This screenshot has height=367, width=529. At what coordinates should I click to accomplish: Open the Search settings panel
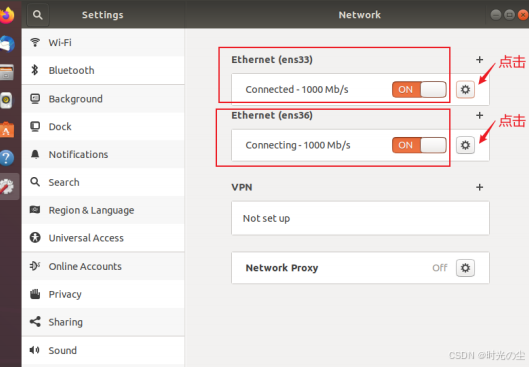[x=103, y=182]
